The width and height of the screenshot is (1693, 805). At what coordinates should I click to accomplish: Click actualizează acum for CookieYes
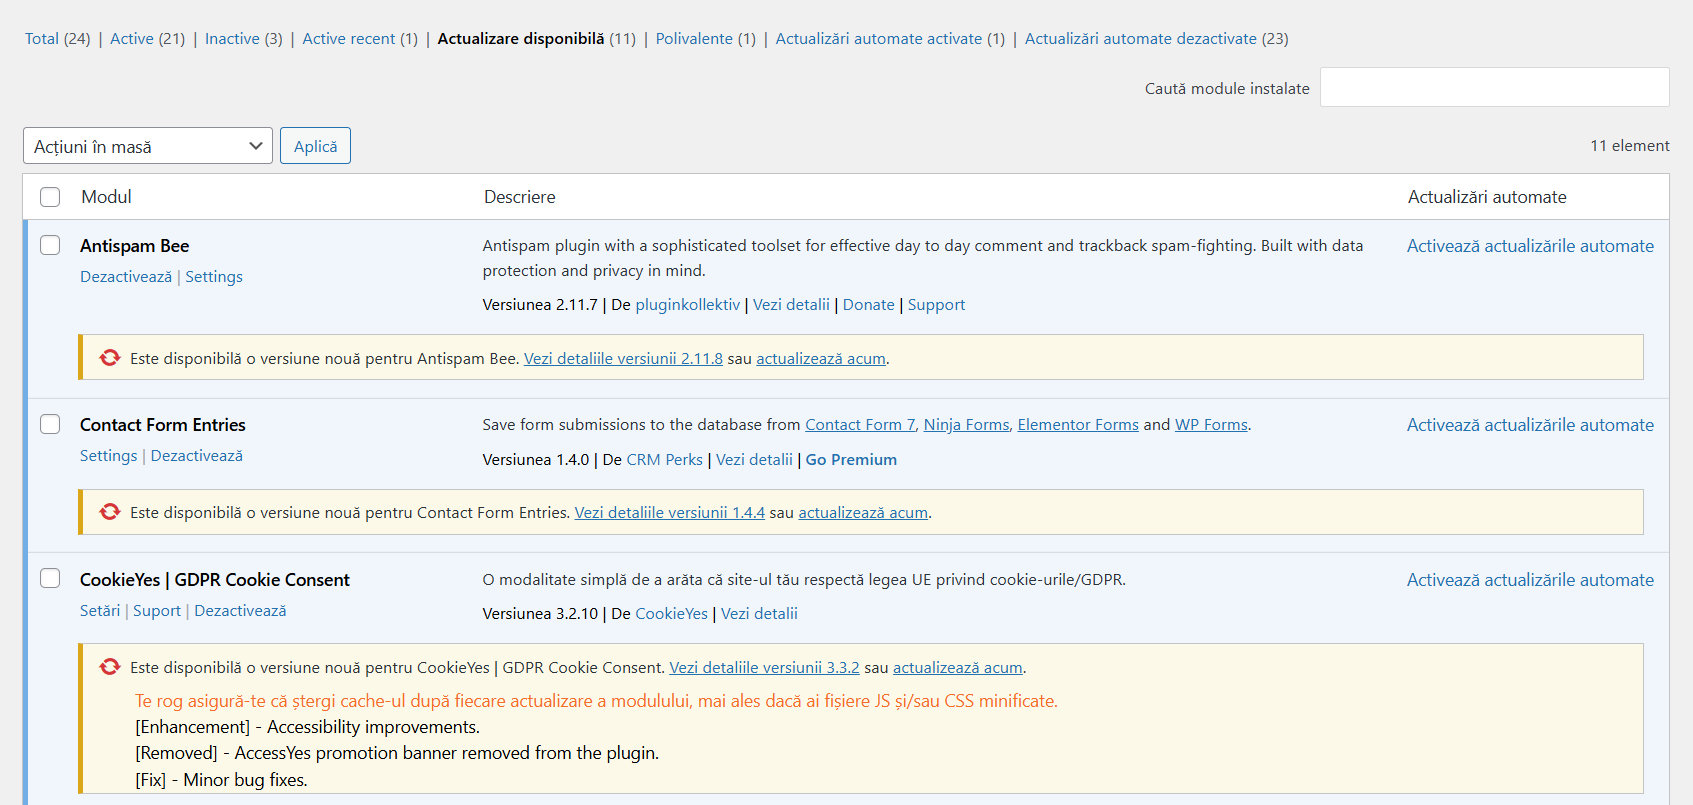[x=958, y=668]
